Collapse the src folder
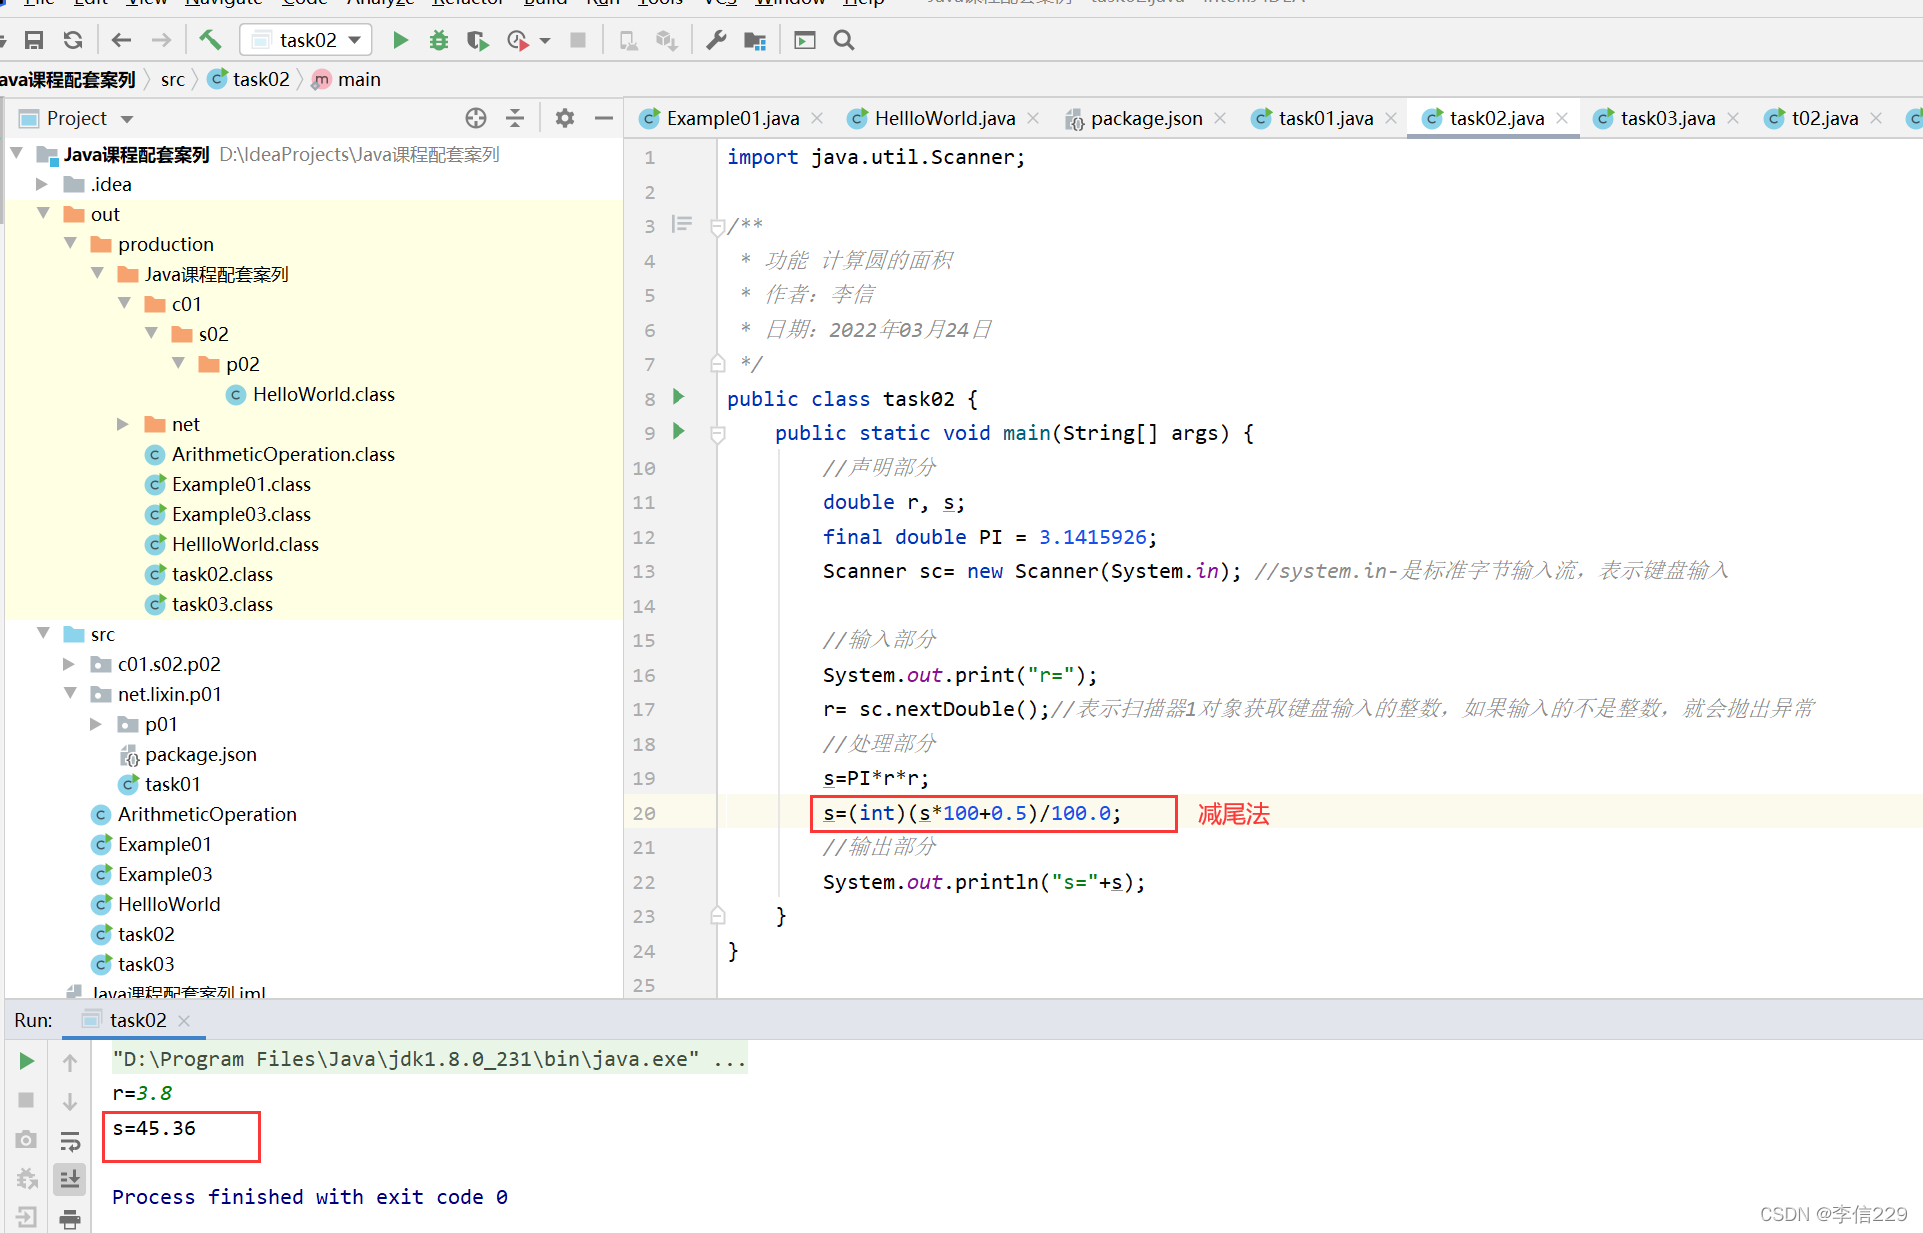 point(44,633)
